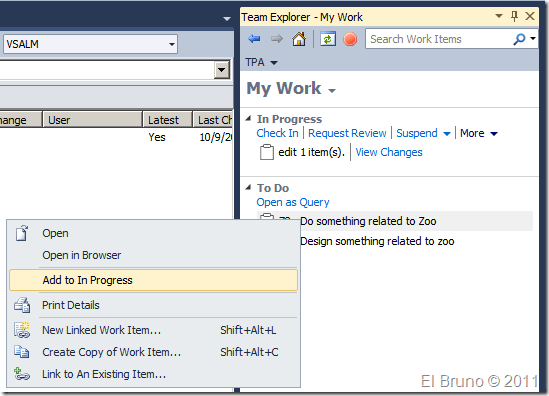Expand the My Work page title dropdown
Screen dimensions: 549x396
tap(332, 91)
